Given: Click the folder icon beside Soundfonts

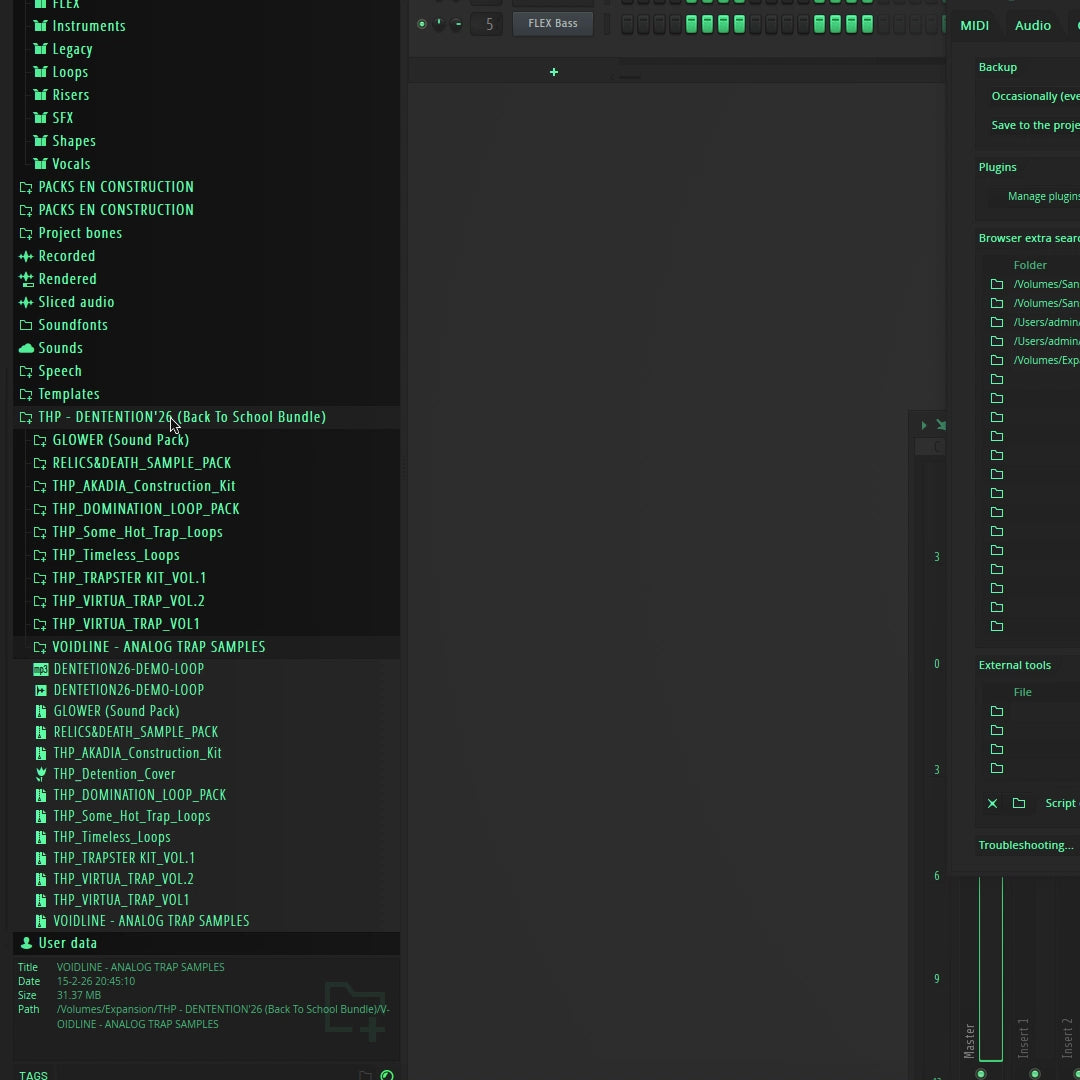Looking at the screenshot, I should pos(26,325).
